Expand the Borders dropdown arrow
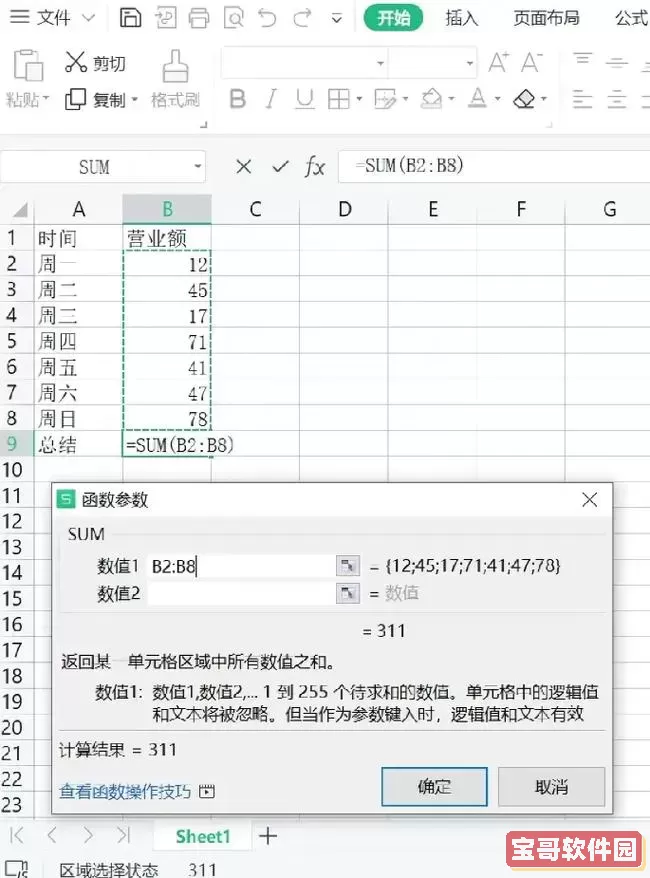The height and width of the screenshot is (878, 650). pos(359,99)
